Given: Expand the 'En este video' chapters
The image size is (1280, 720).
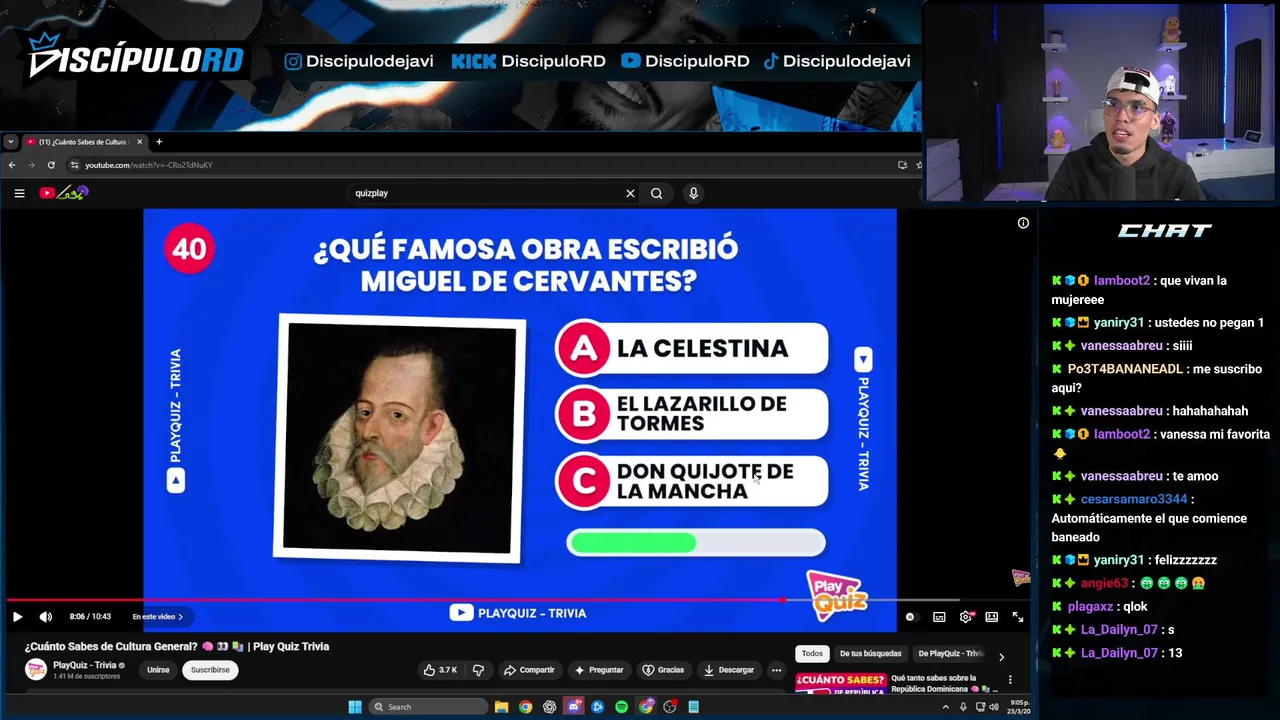Looking at the screenshot, I should 158,617.
